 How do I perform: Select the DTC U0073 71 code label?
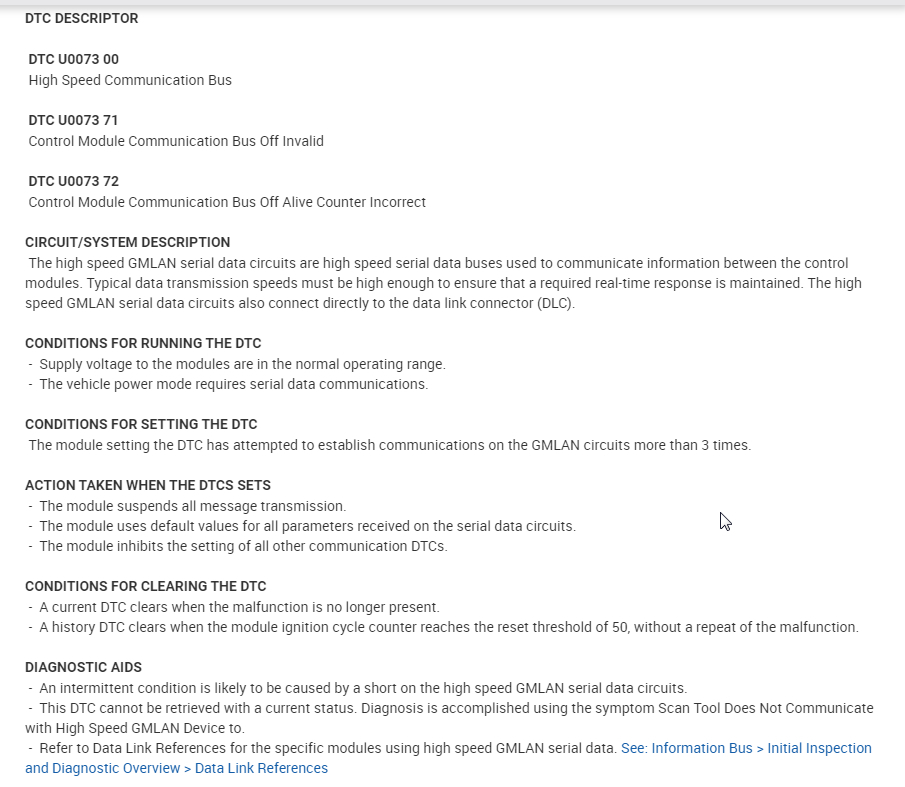pyautogui.click(x=74, y=120)
